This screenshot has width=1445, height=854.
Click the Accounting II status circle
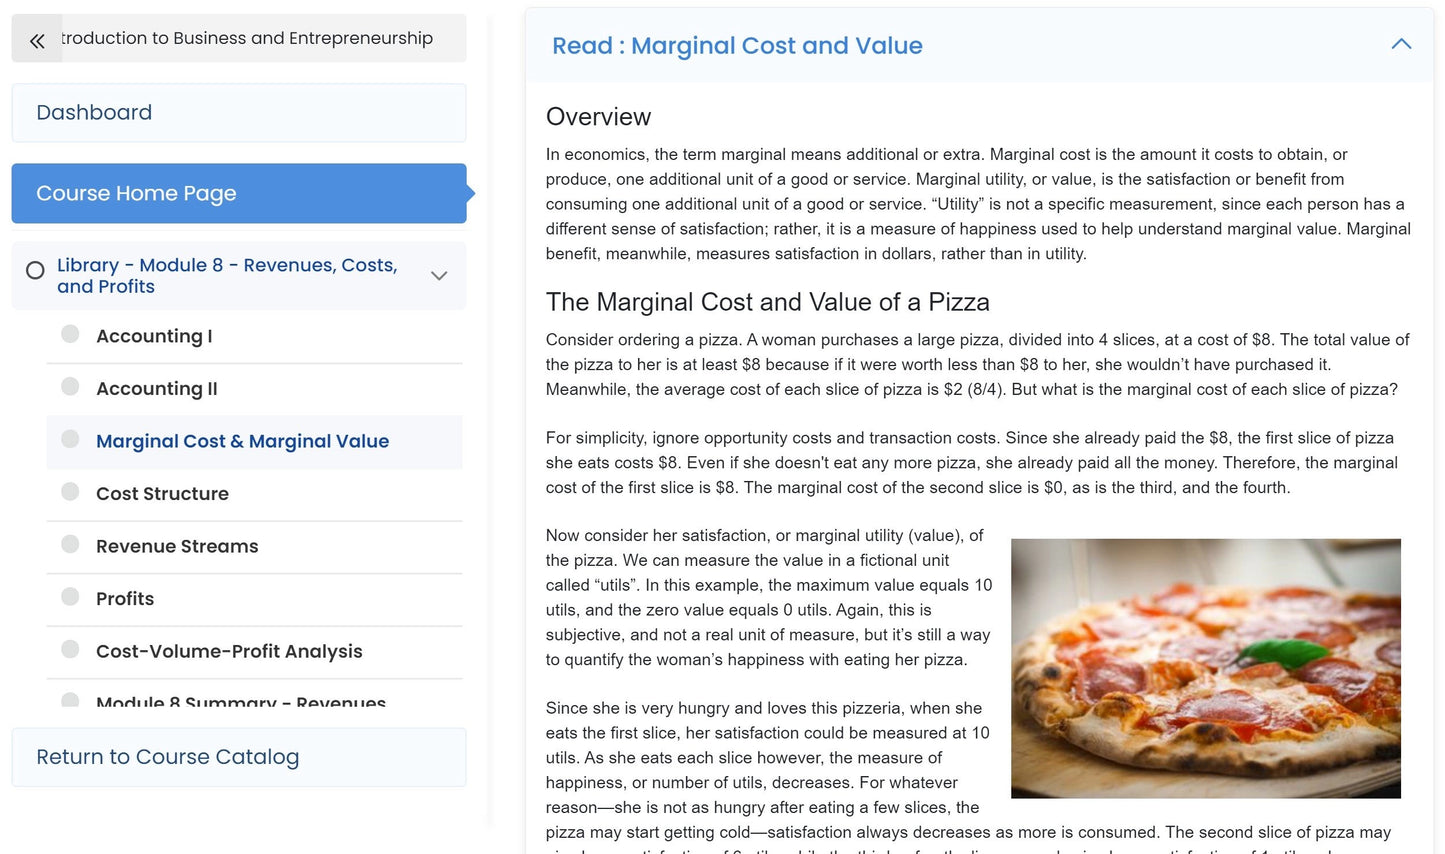(70, 386)
